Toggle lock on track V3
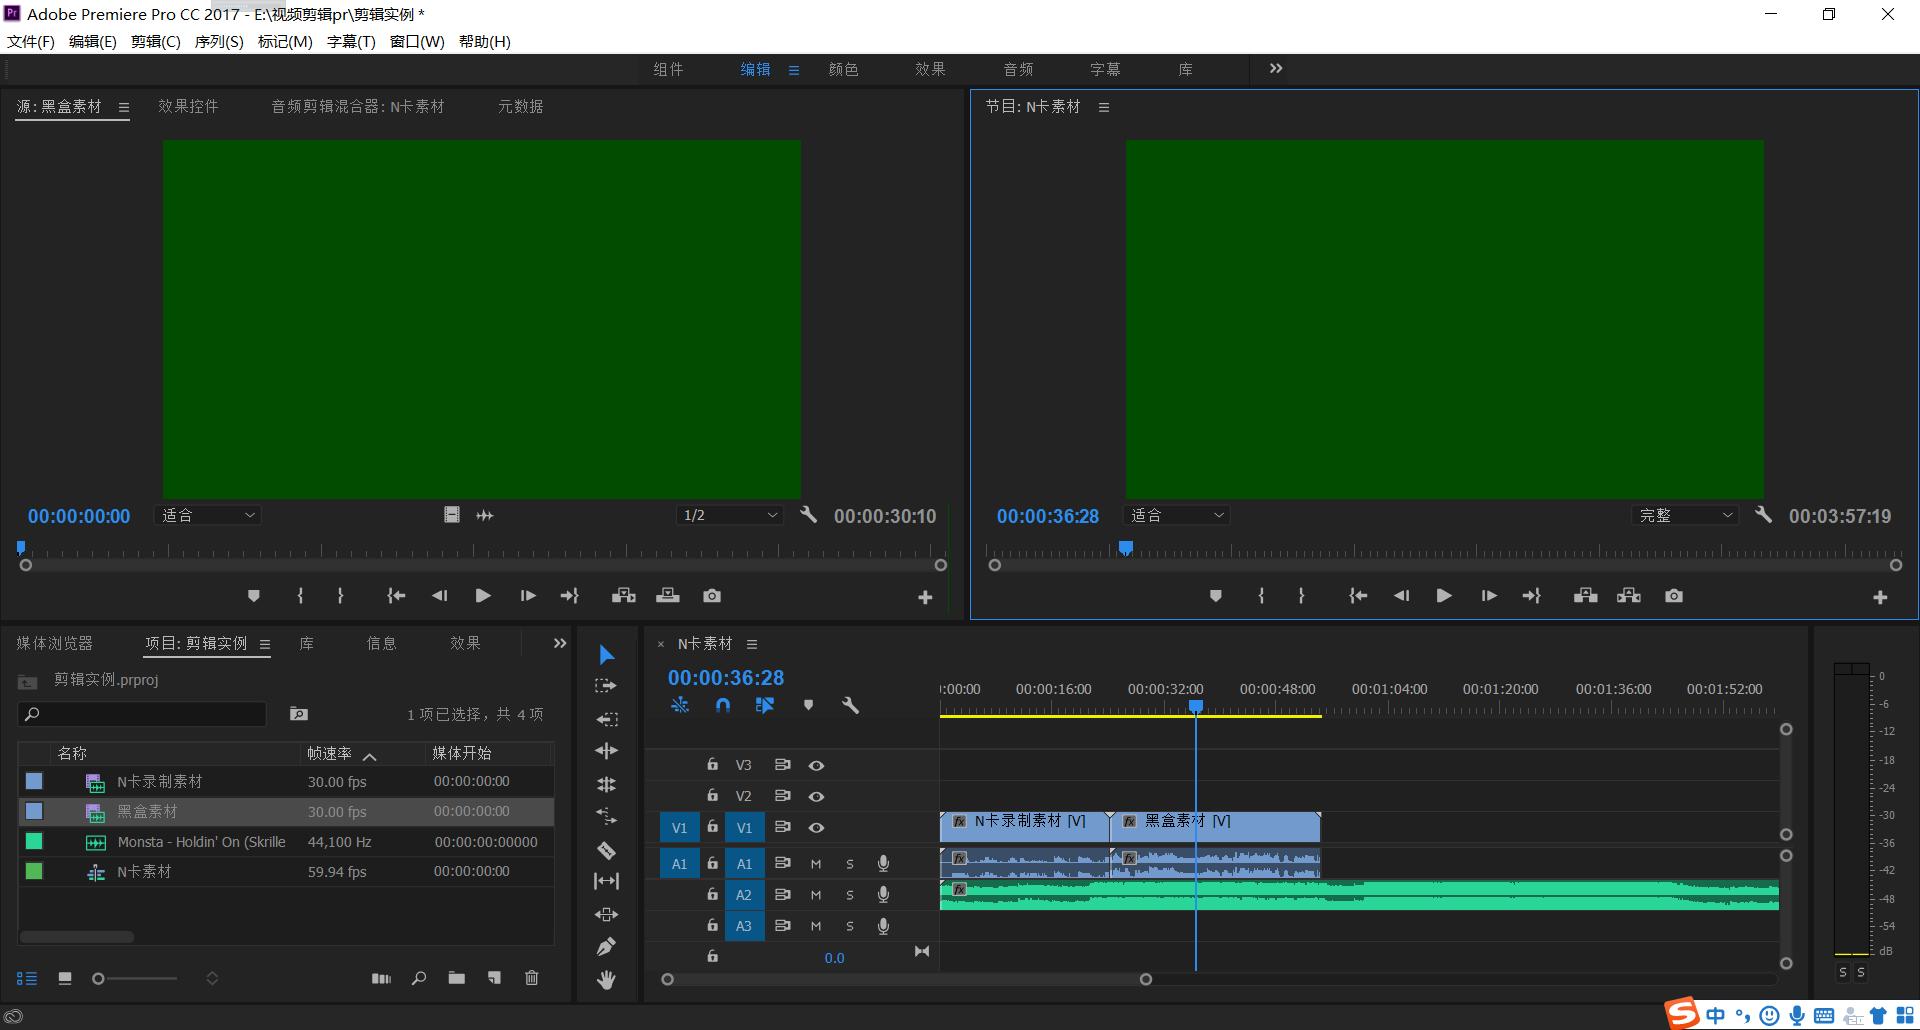1920x1030 pixels. [712, 765]
